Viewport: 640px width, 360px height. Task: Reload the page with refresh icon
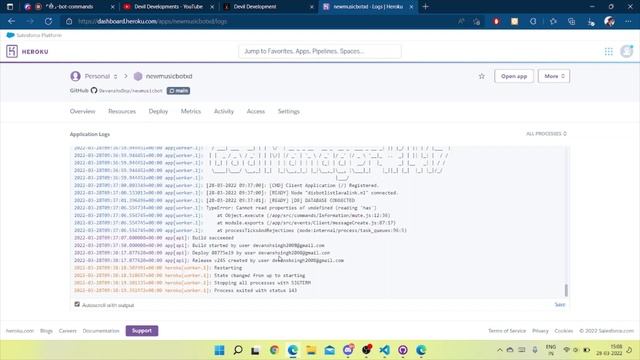(x=48, y=21)
